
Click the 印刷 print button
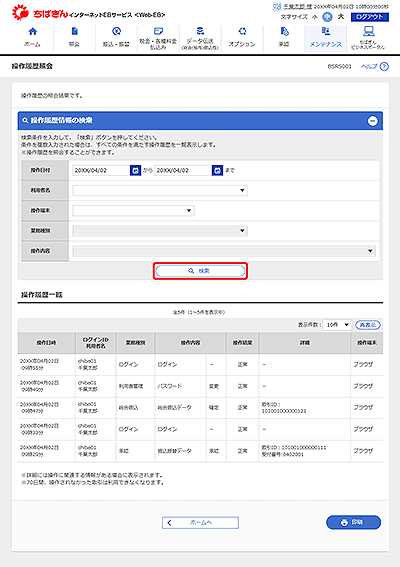(353, 523)
